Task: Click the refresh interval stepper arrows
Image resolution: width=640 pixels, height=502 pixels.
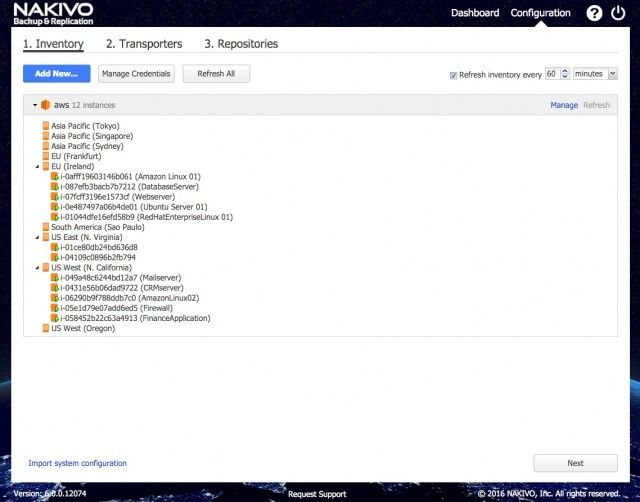Action: [x=565, y=74]
